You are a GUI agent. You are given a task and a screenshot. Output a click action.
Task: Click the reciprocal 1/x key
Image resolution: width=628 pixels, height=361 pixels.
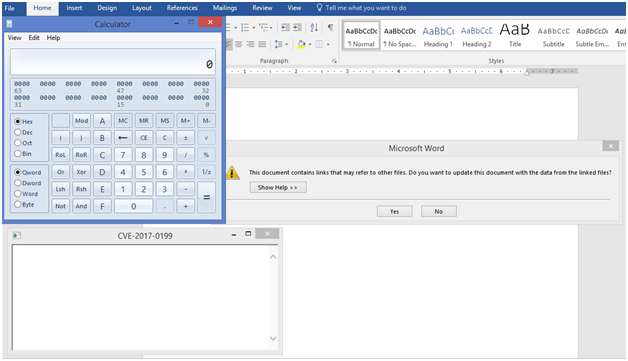(206, 172)
